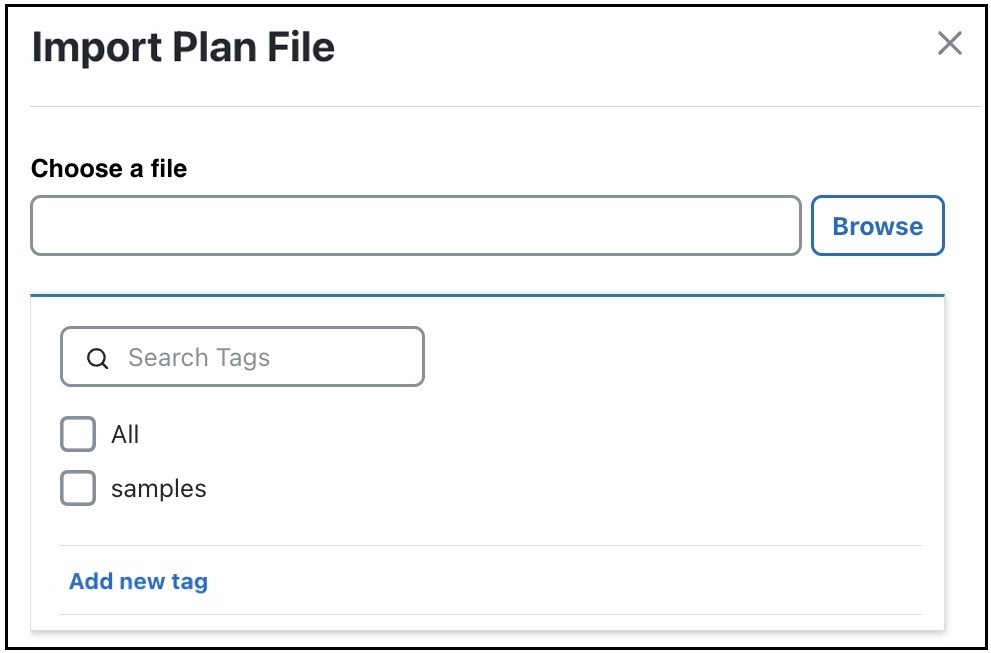
Task: Select the checkbox beside samples
Action: [x=78, y=488]
